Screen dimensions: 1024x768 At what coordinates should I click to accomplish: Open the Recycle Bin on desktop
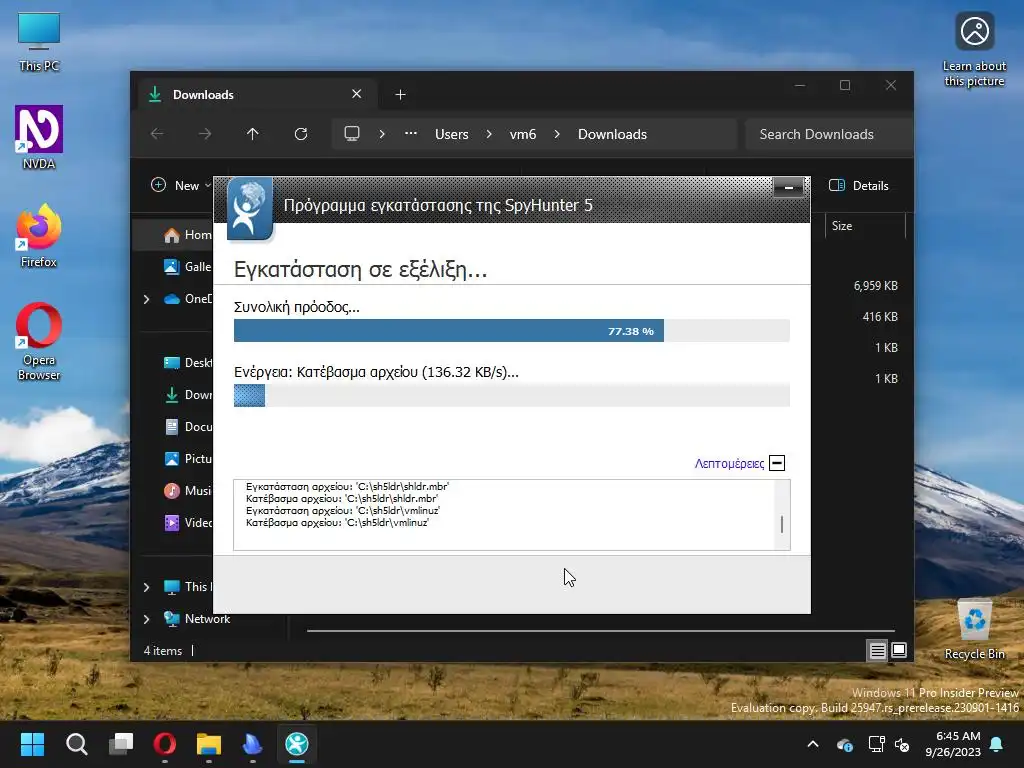click(974, 629)
